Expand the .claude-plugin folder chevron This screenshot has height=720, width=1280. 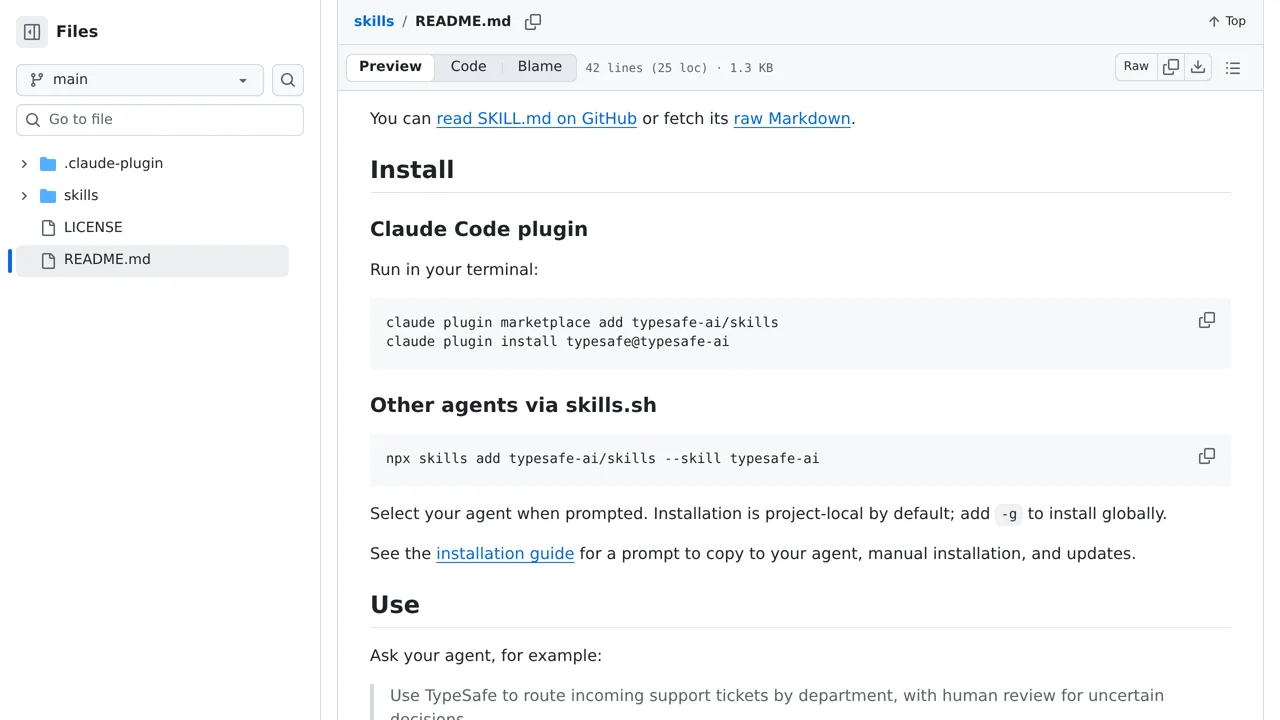(24, 163)
